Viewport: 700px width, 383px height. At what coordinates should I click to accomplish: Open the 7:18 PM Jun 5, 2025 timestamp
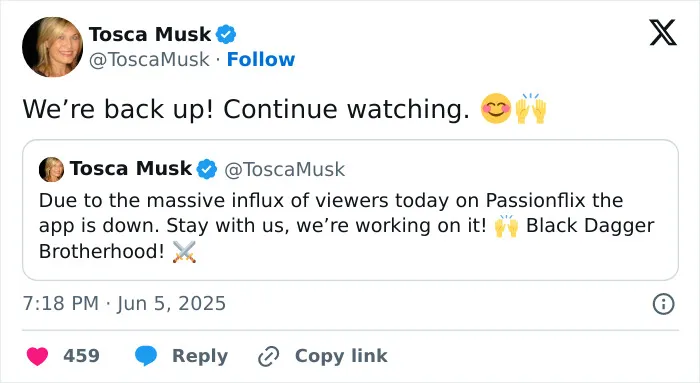(x=124, y=304)
